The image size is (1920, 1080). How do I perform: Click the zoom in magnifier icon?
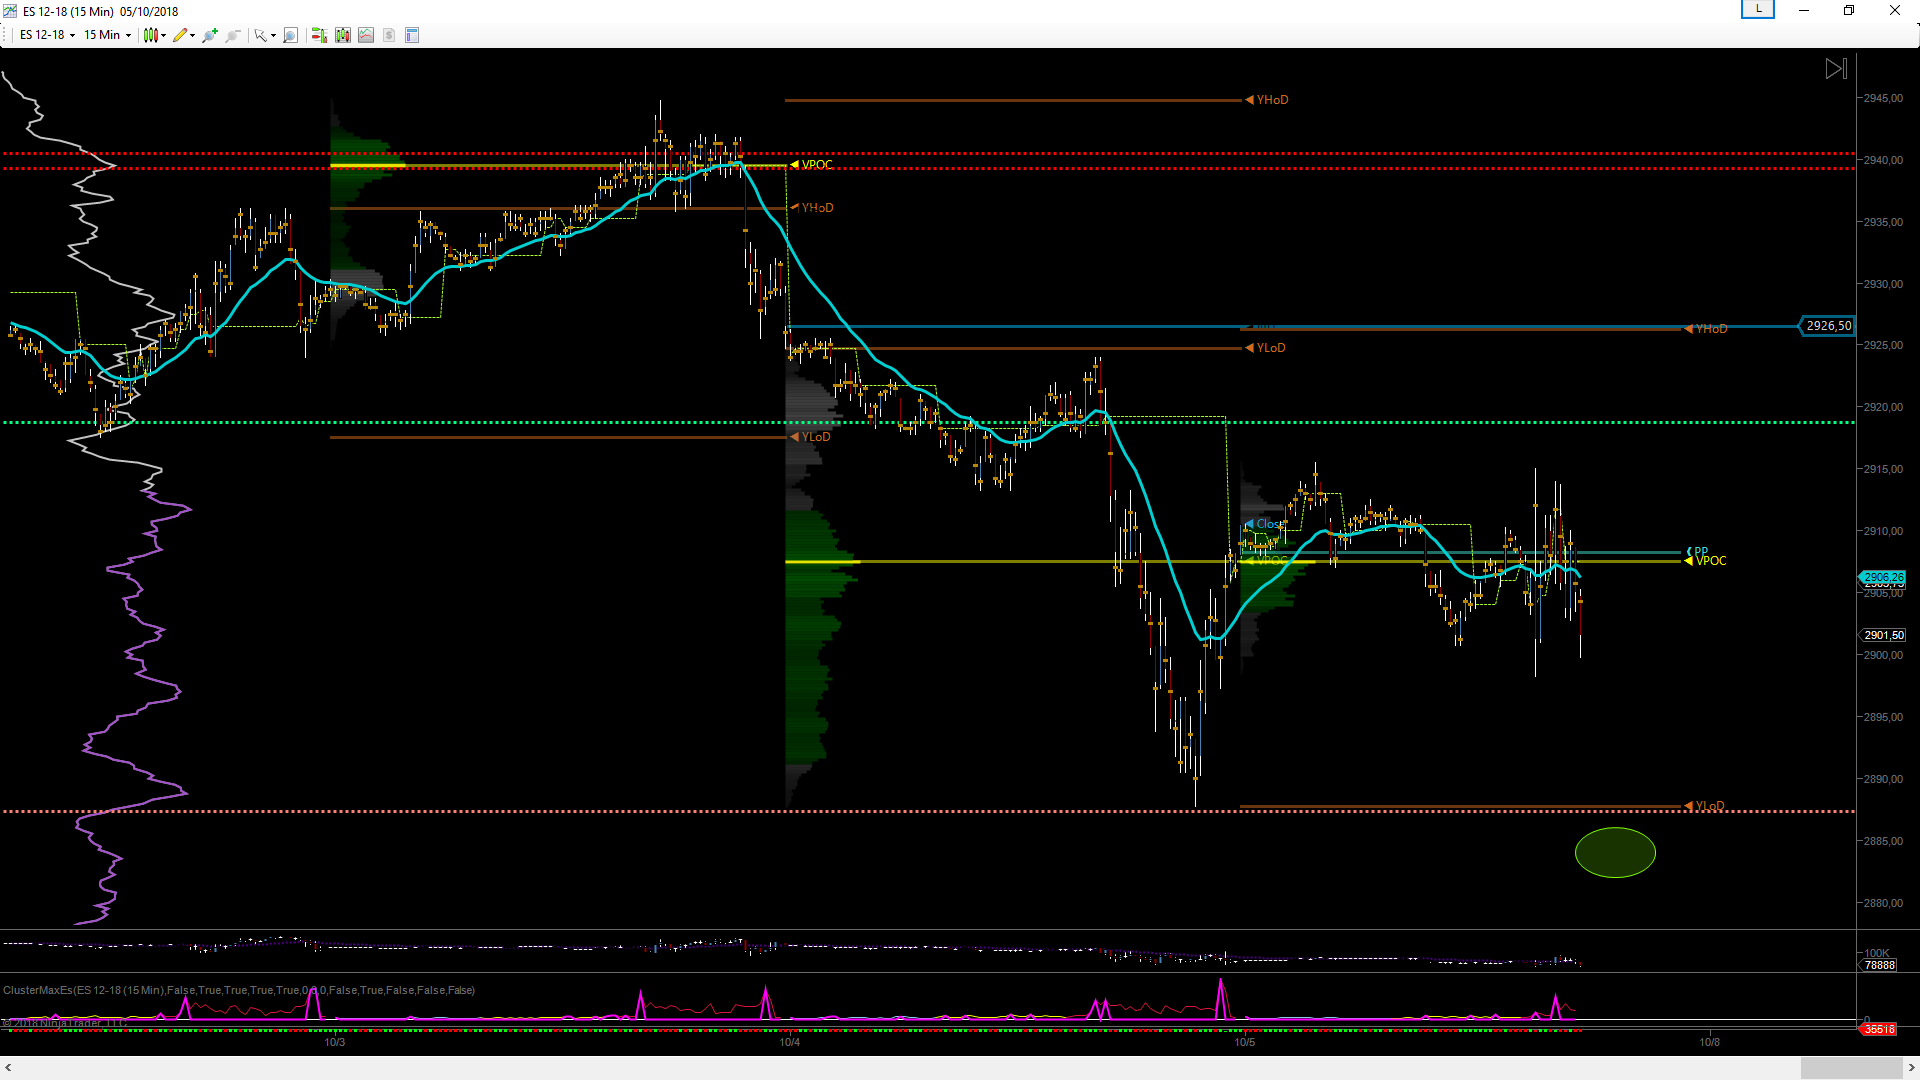210,35
